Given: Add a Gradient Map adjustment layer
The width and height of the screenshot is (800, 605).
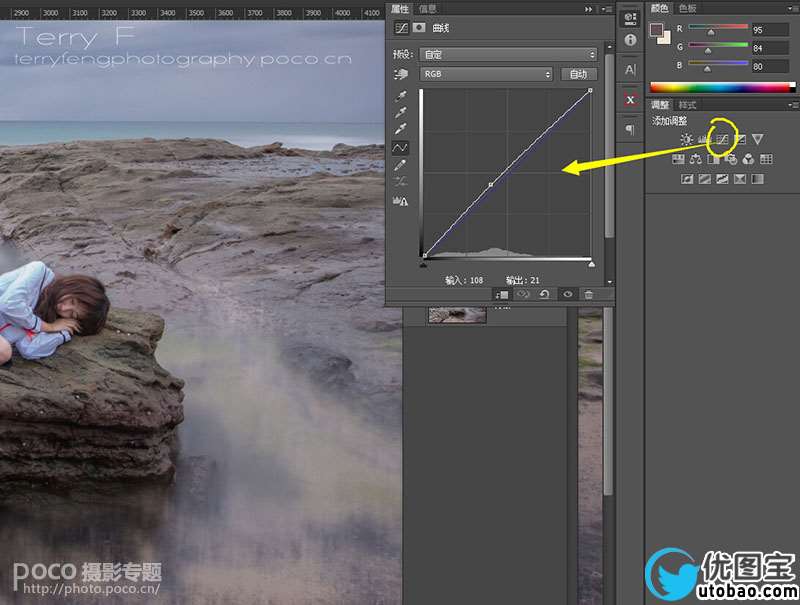Looking at the screenshot, I should [x=758, y=179].
